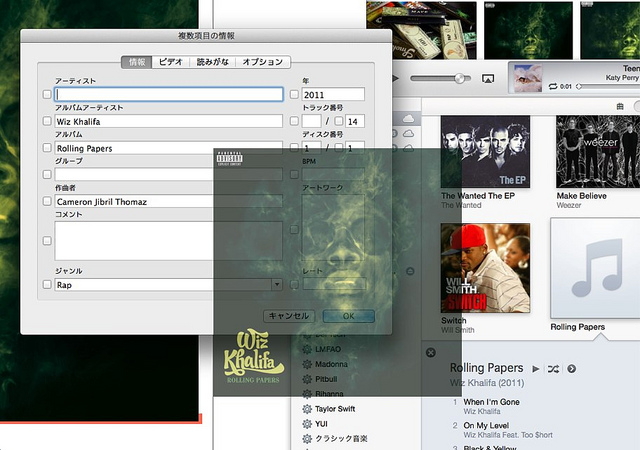Click the コメント text area
Image resolution: width=640 pixels, height=450 pixels.
(169, 241)
